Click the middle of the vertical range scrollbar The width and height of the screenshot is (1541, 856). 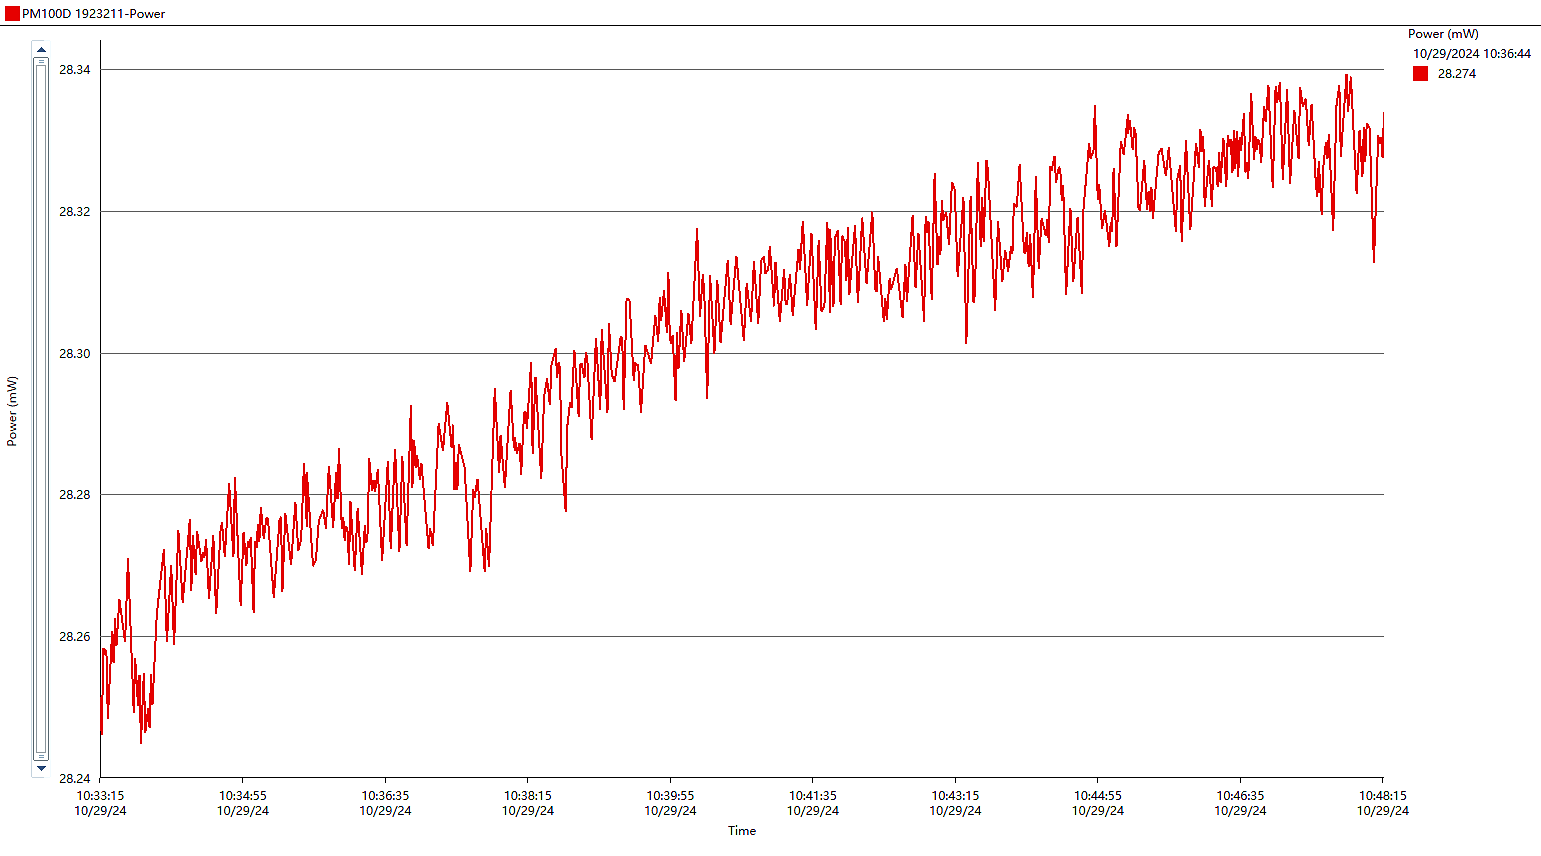point(41,408)
